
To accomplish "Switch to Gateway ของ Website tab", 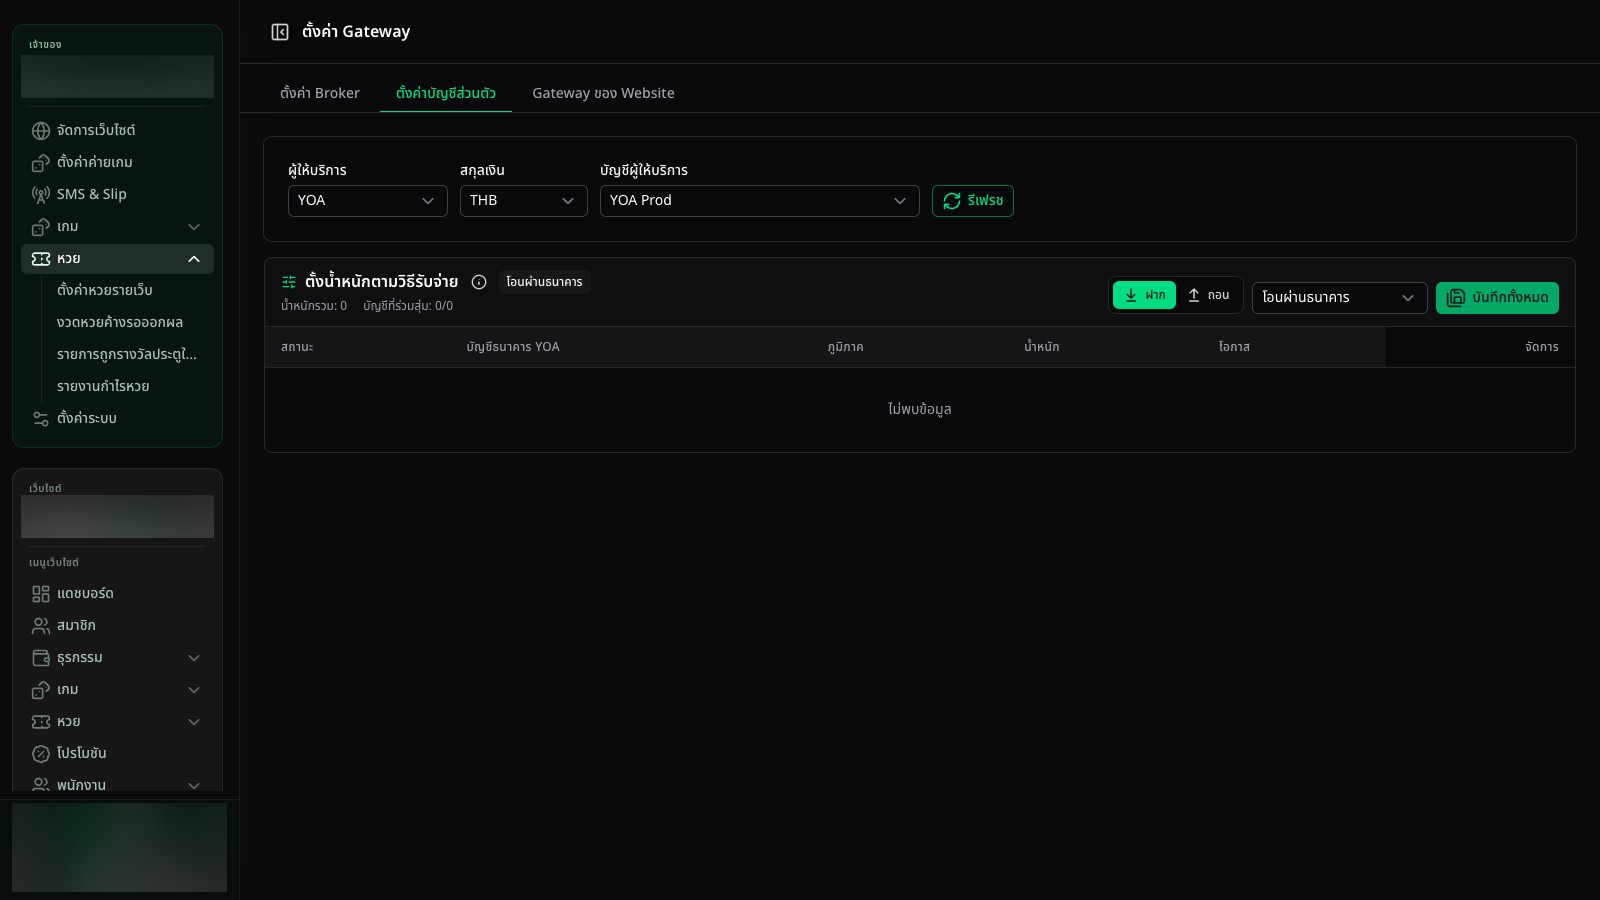I will click(603, 93).
